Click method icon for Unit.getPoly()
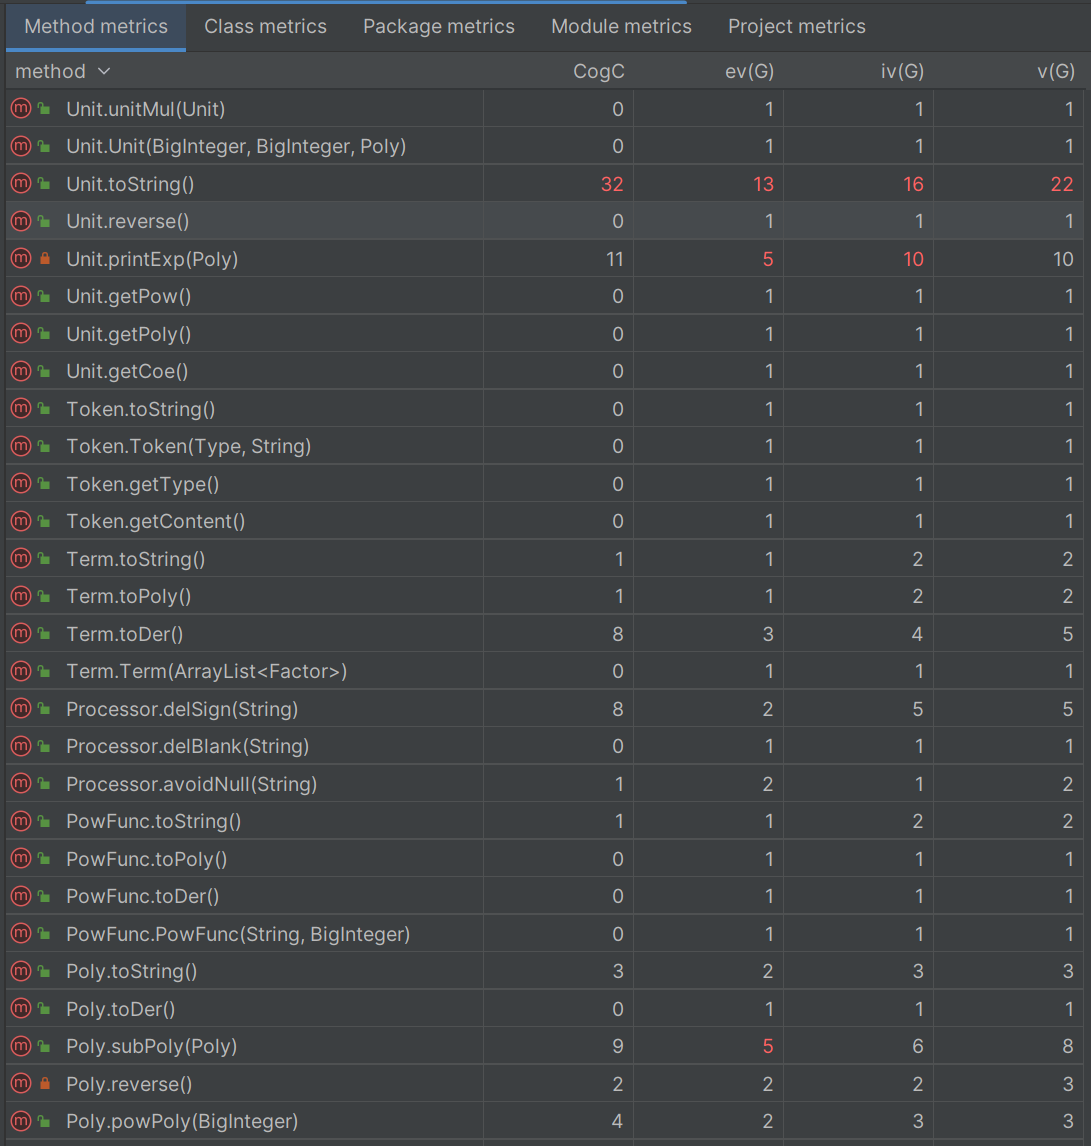 (x=21, y=333)
